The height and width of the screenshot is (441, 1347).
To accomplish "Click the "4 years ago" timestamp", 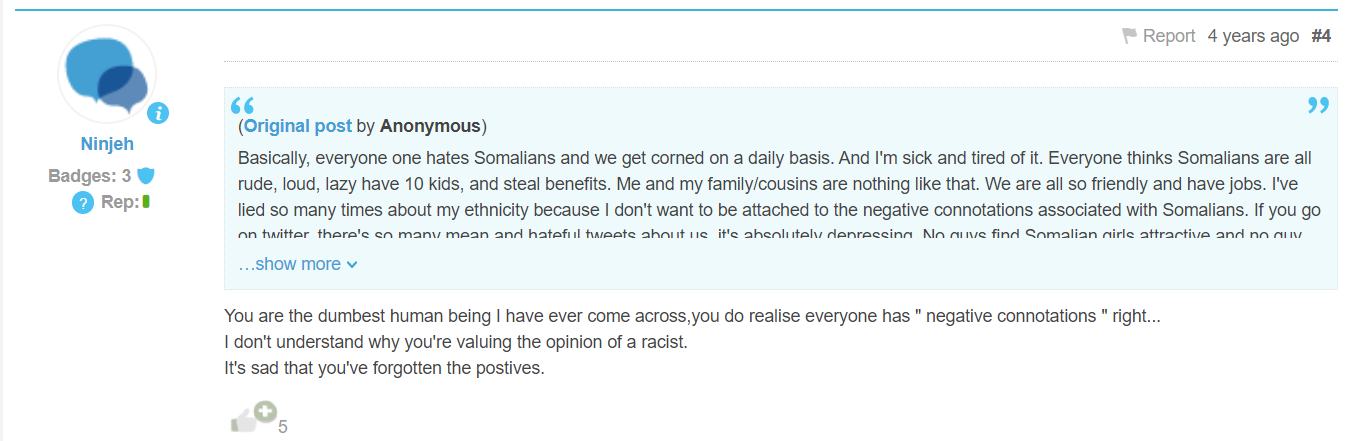I will click(x=1253, y=36).
